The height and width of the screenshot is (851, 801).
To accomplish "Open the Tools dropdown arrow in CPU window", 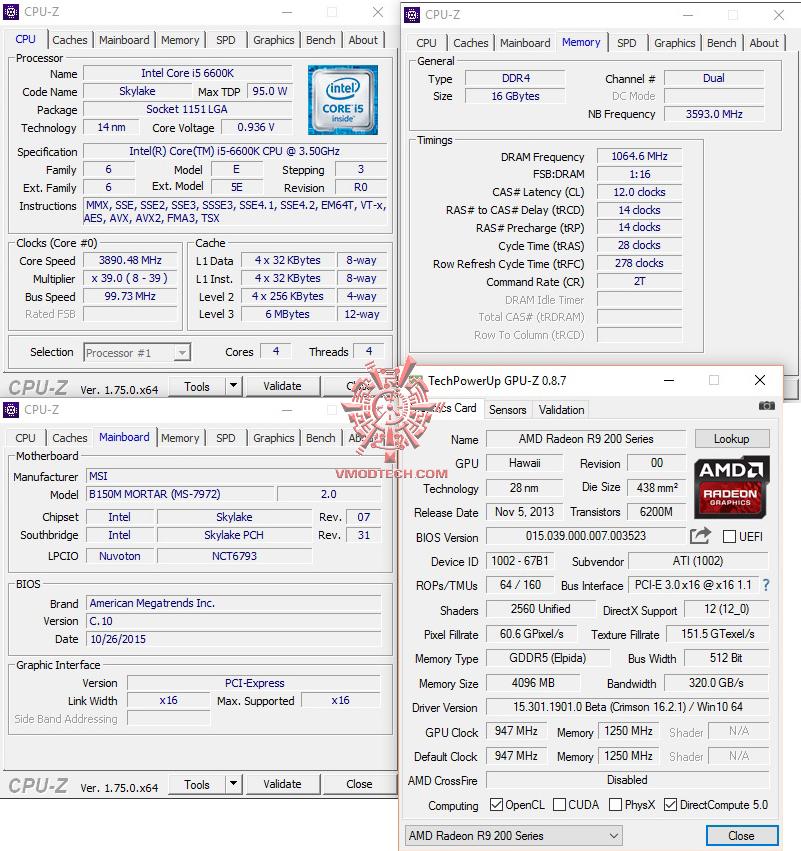I will click(233, 386).
